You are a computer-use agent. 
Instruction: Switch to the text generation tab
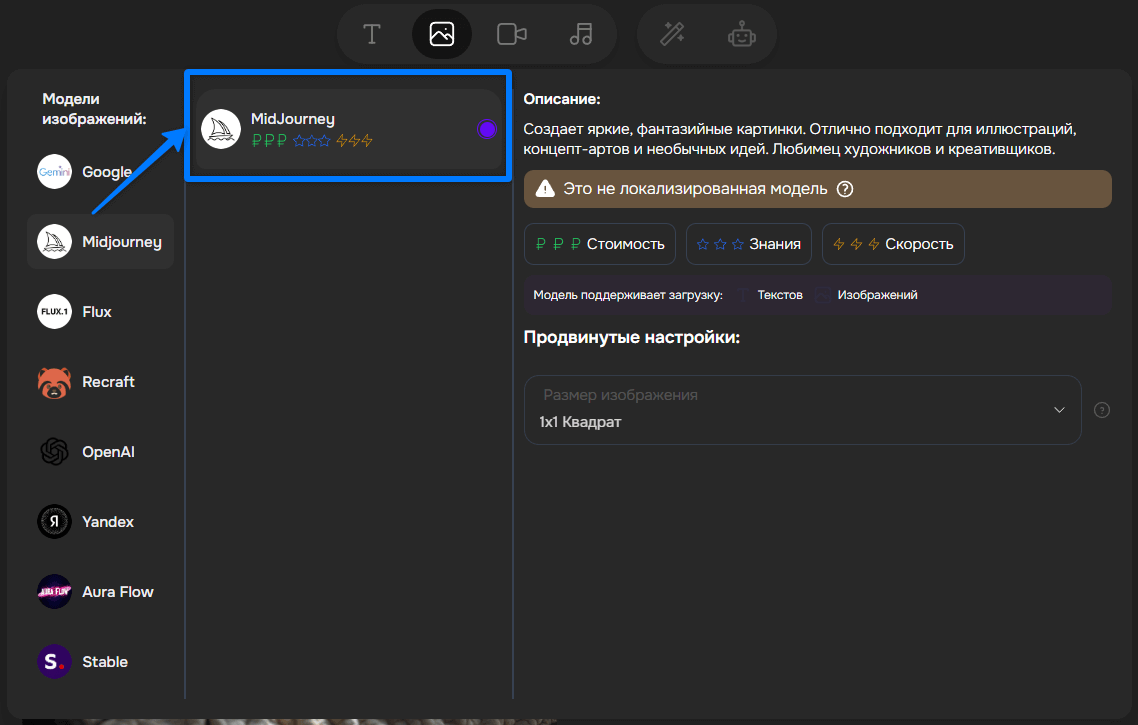pyautogui.click(x=372, y=34)
